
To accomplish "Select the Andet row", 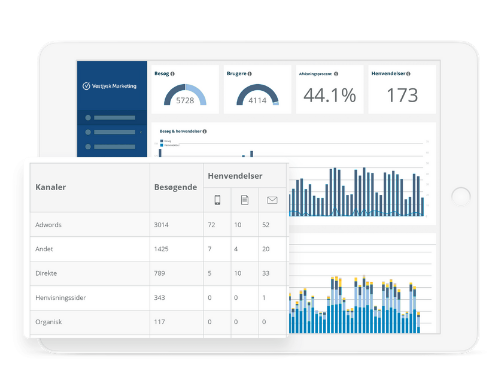I will click(158, 249).
